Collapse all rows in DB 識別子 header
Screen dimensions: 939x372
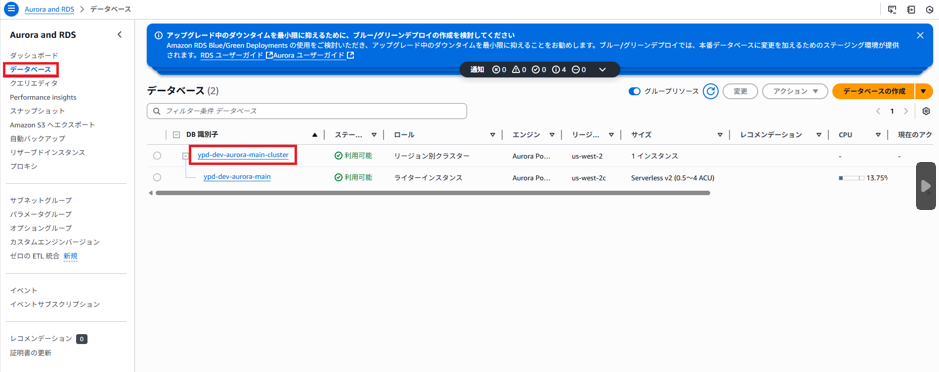pyautogui.click(x=177, y=135)
